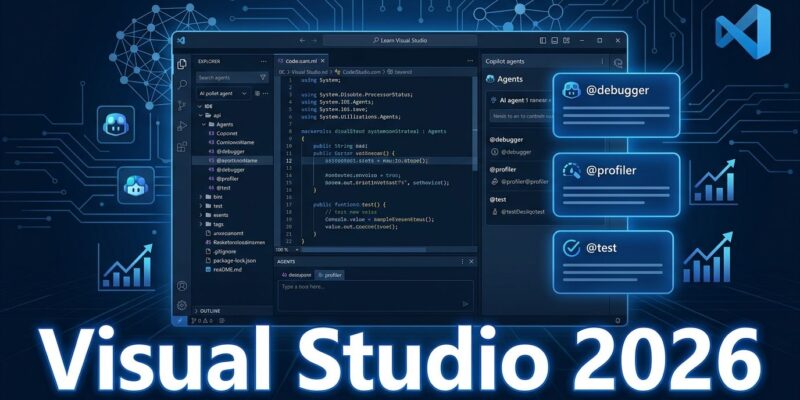Image resolution: width=800 pixels, height=400 pixels.
Task: Open the Source Control view in activity bar
Action: 182,106
